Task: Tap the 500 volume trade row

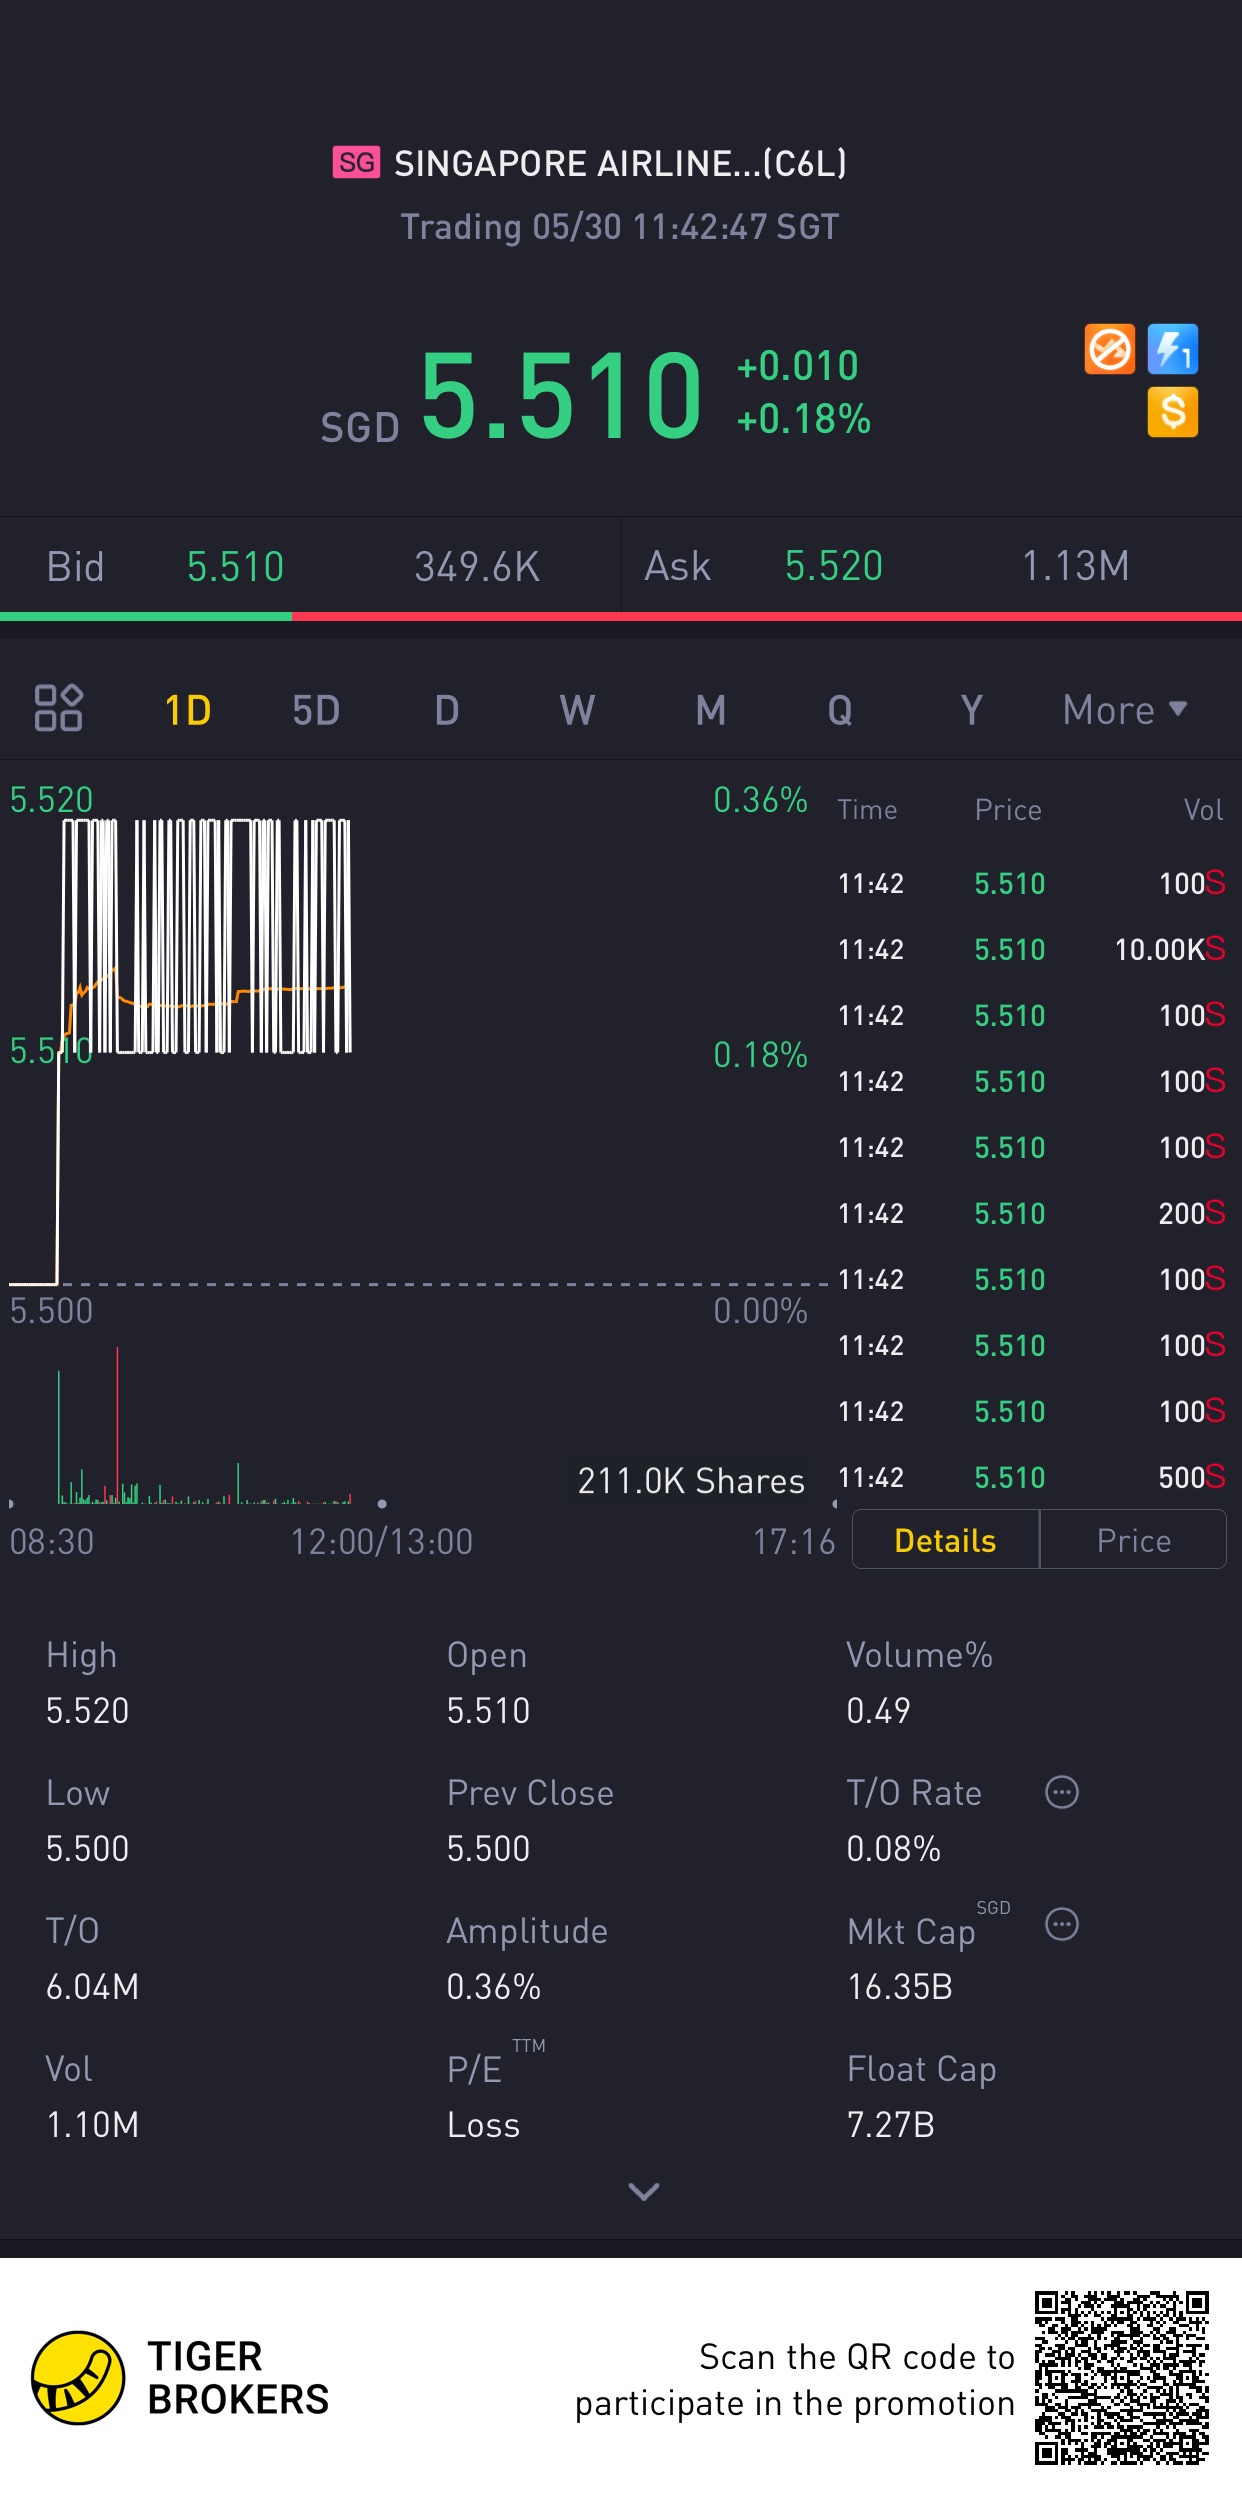Action: (x=1031, y=1477)
